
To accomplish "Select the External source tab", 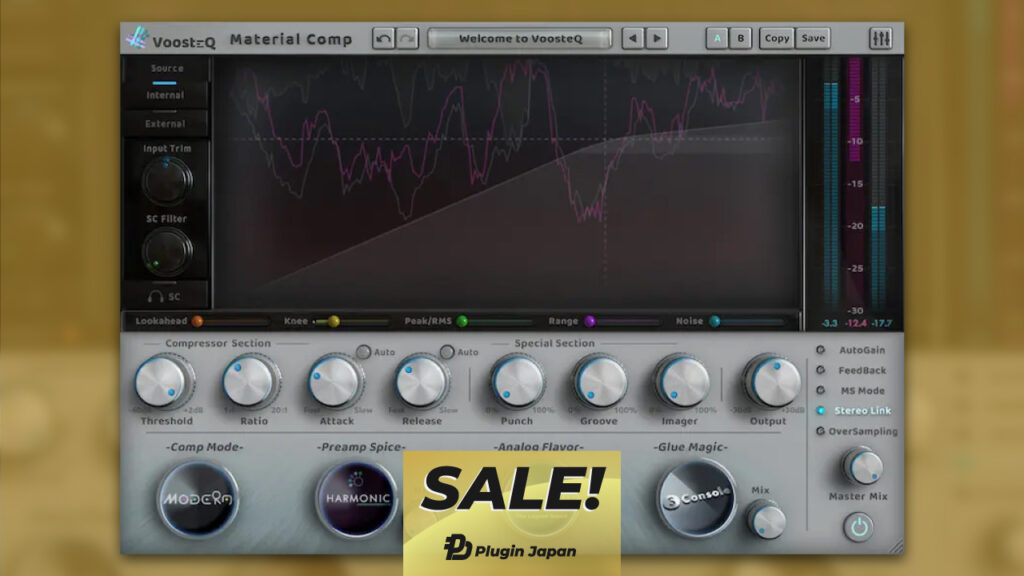I will click(x=165, y=124).
